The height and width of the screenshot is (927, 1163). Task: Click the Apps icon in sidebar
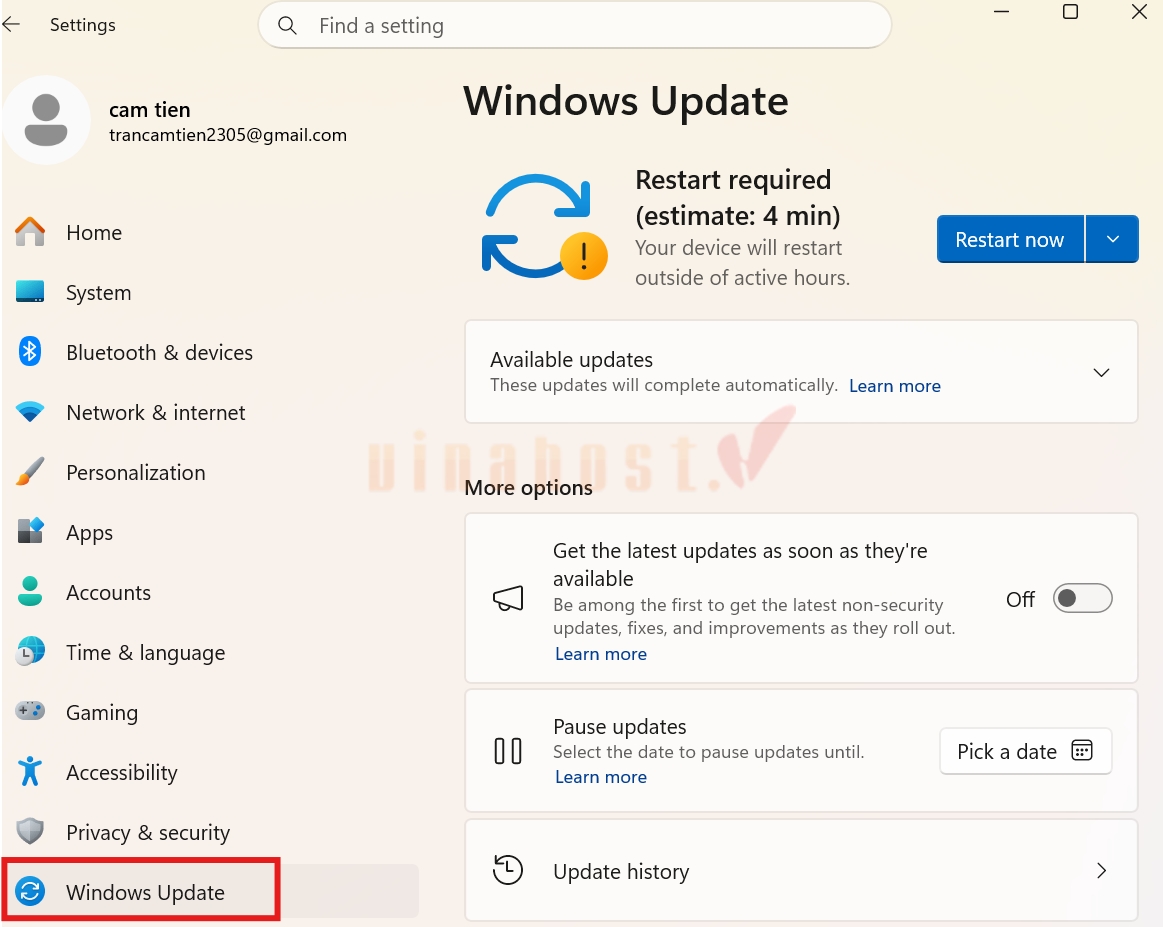(x=30, y=531)
